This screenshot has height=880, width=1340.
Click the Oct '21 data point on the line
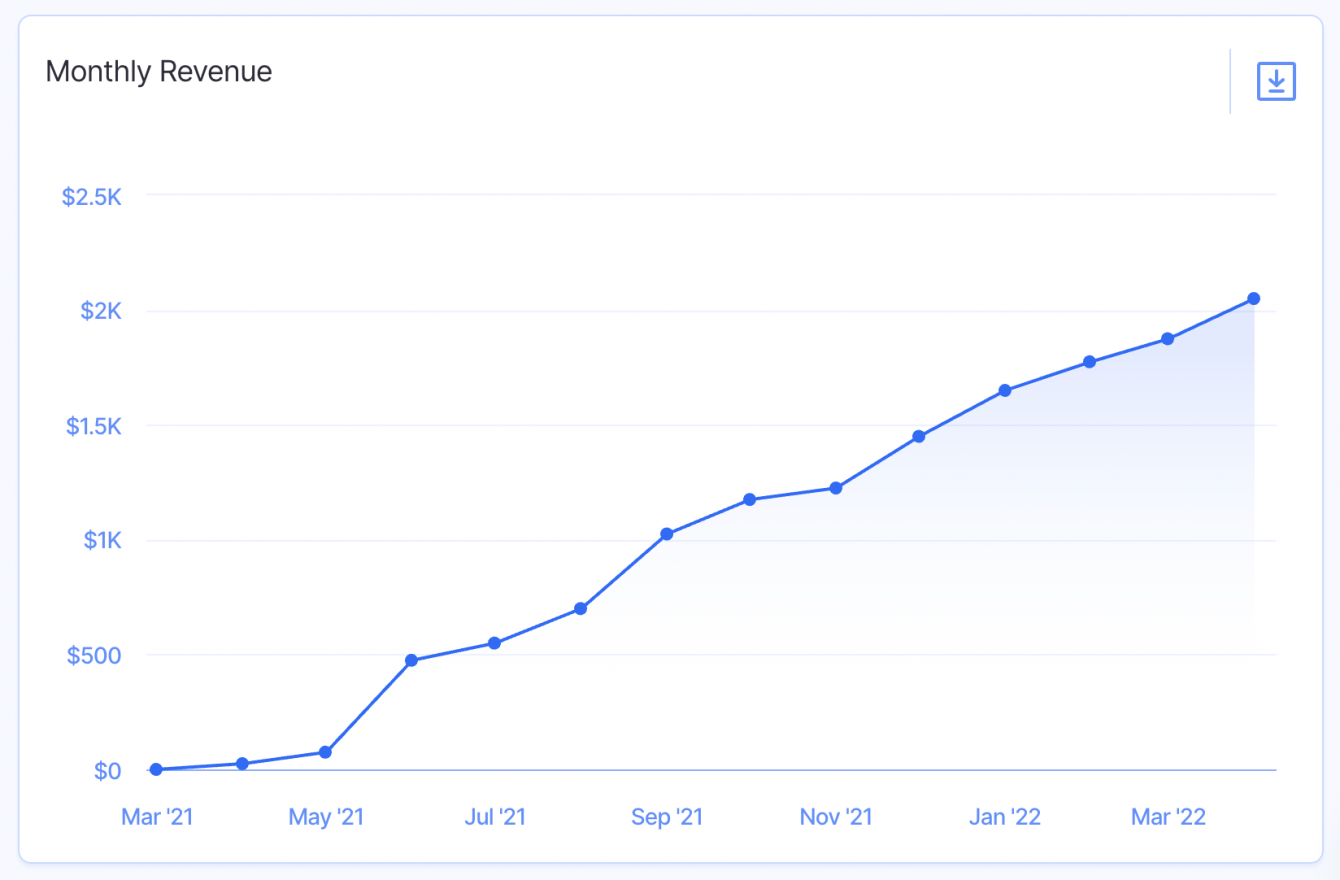(749, 499)
